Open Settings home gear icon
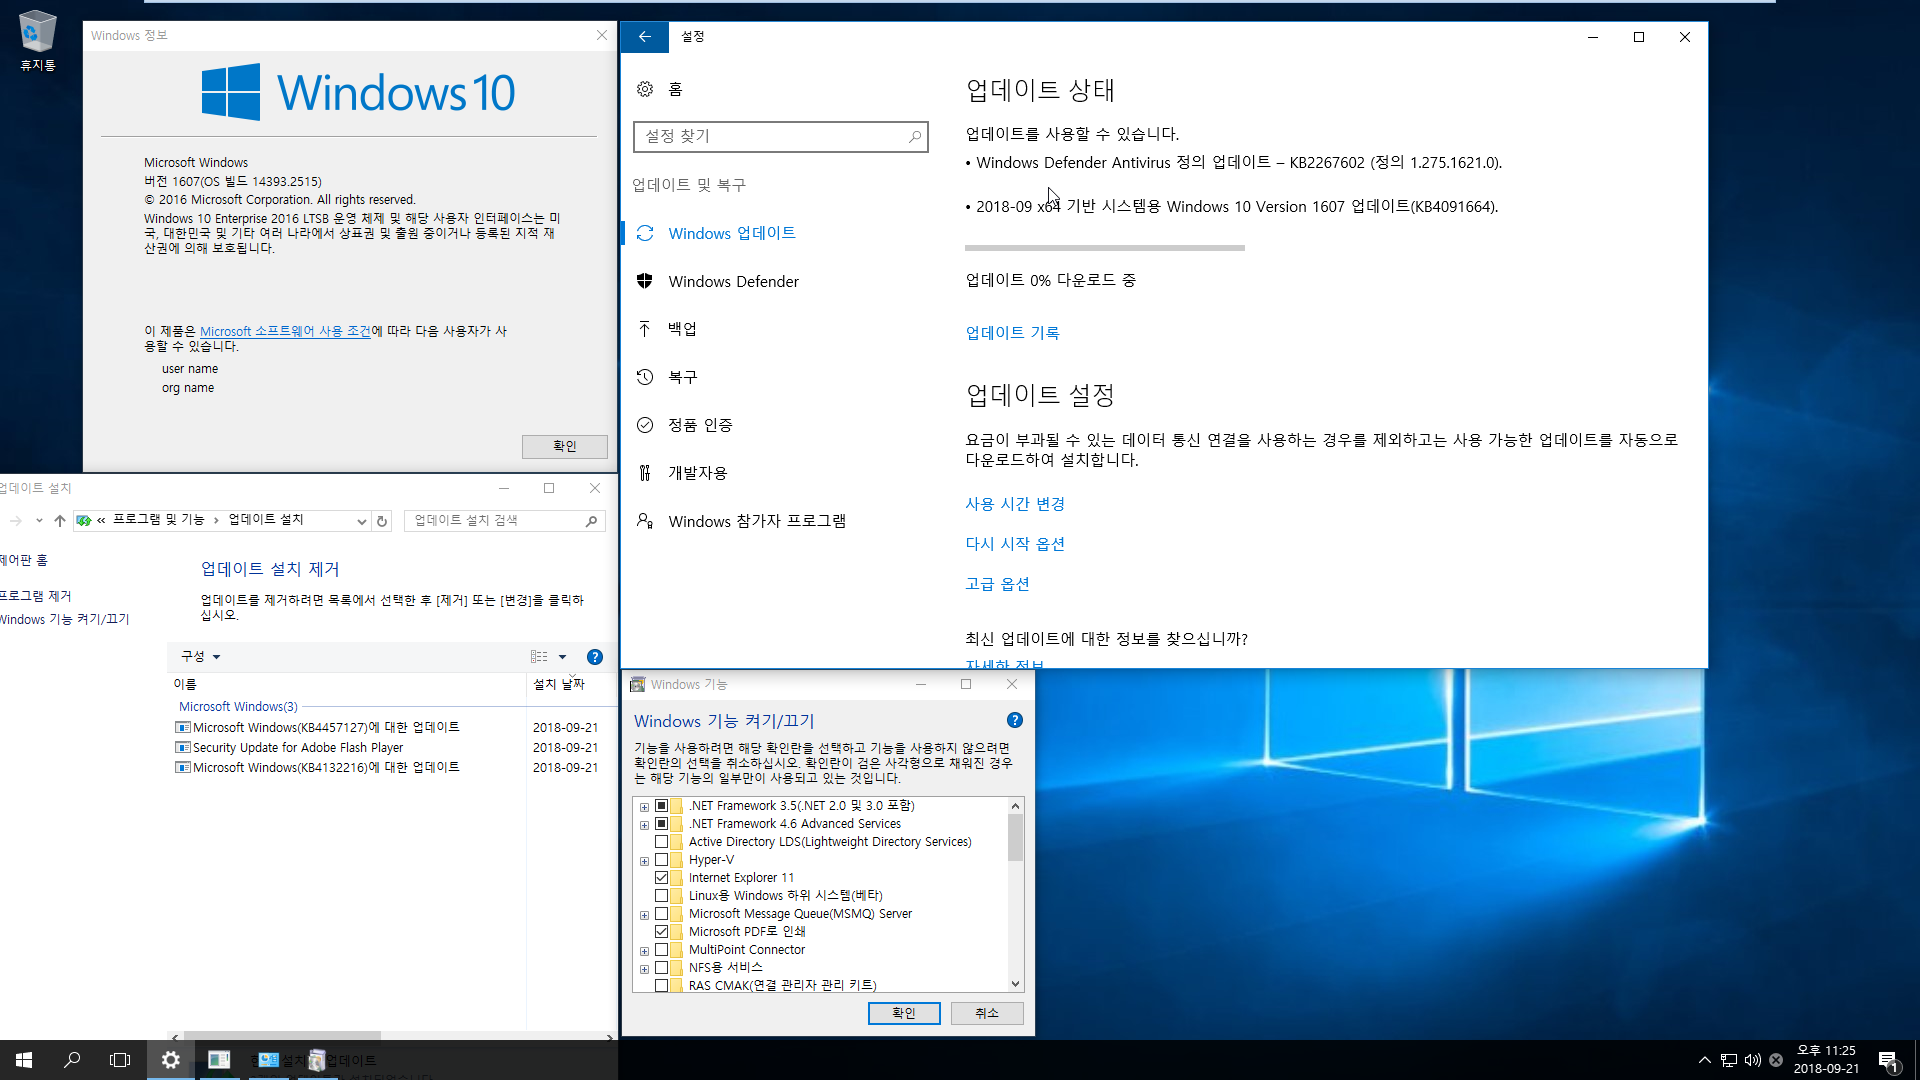 click(x=645, y=89)
